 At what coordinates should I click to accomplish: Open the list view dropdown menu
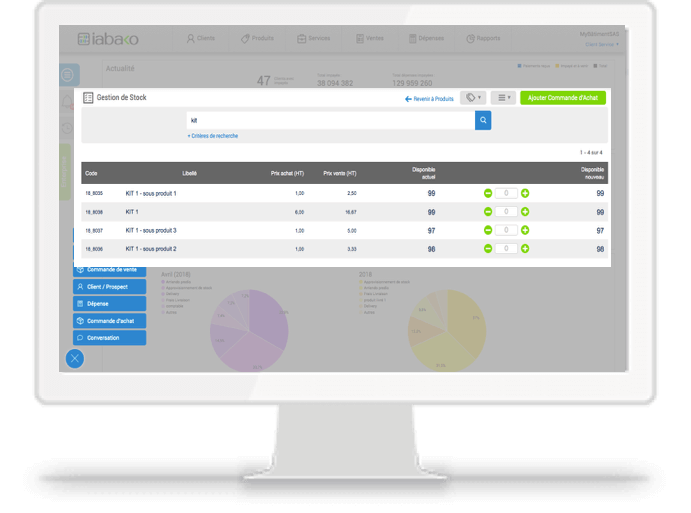[x=503, y=97]
